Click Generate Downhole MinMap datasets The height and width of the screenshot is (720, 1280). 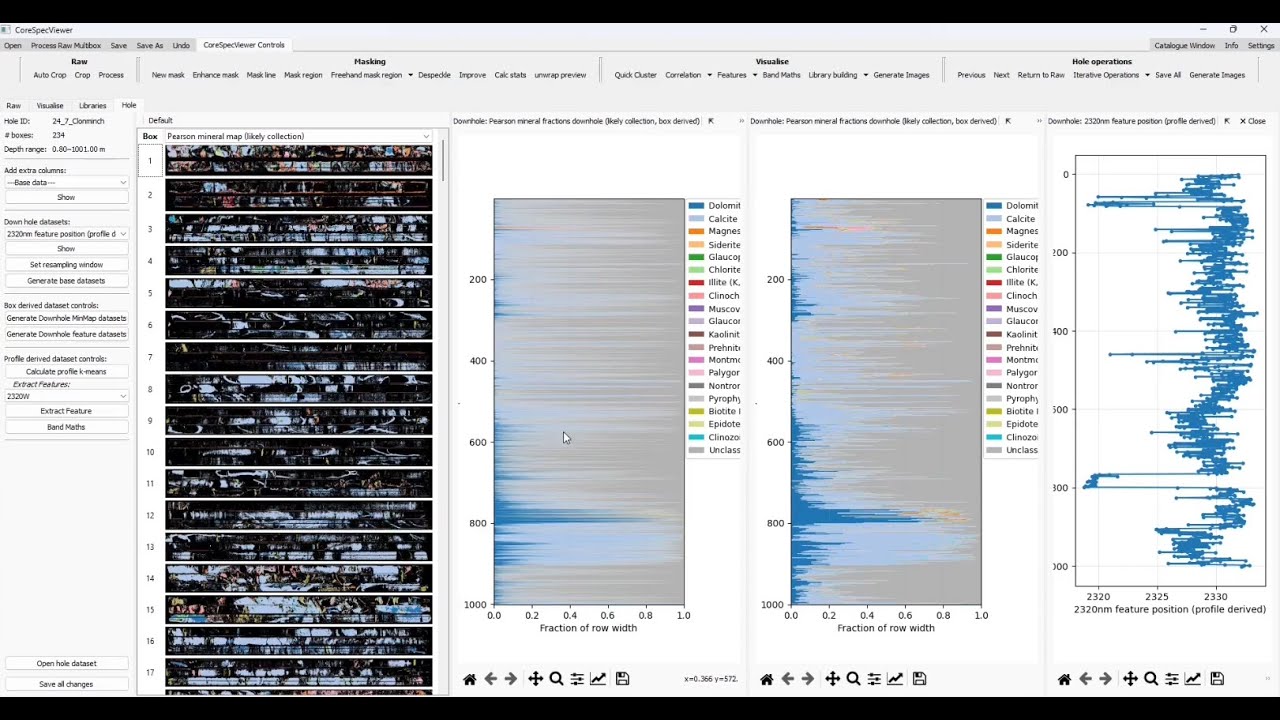(66, 318)
